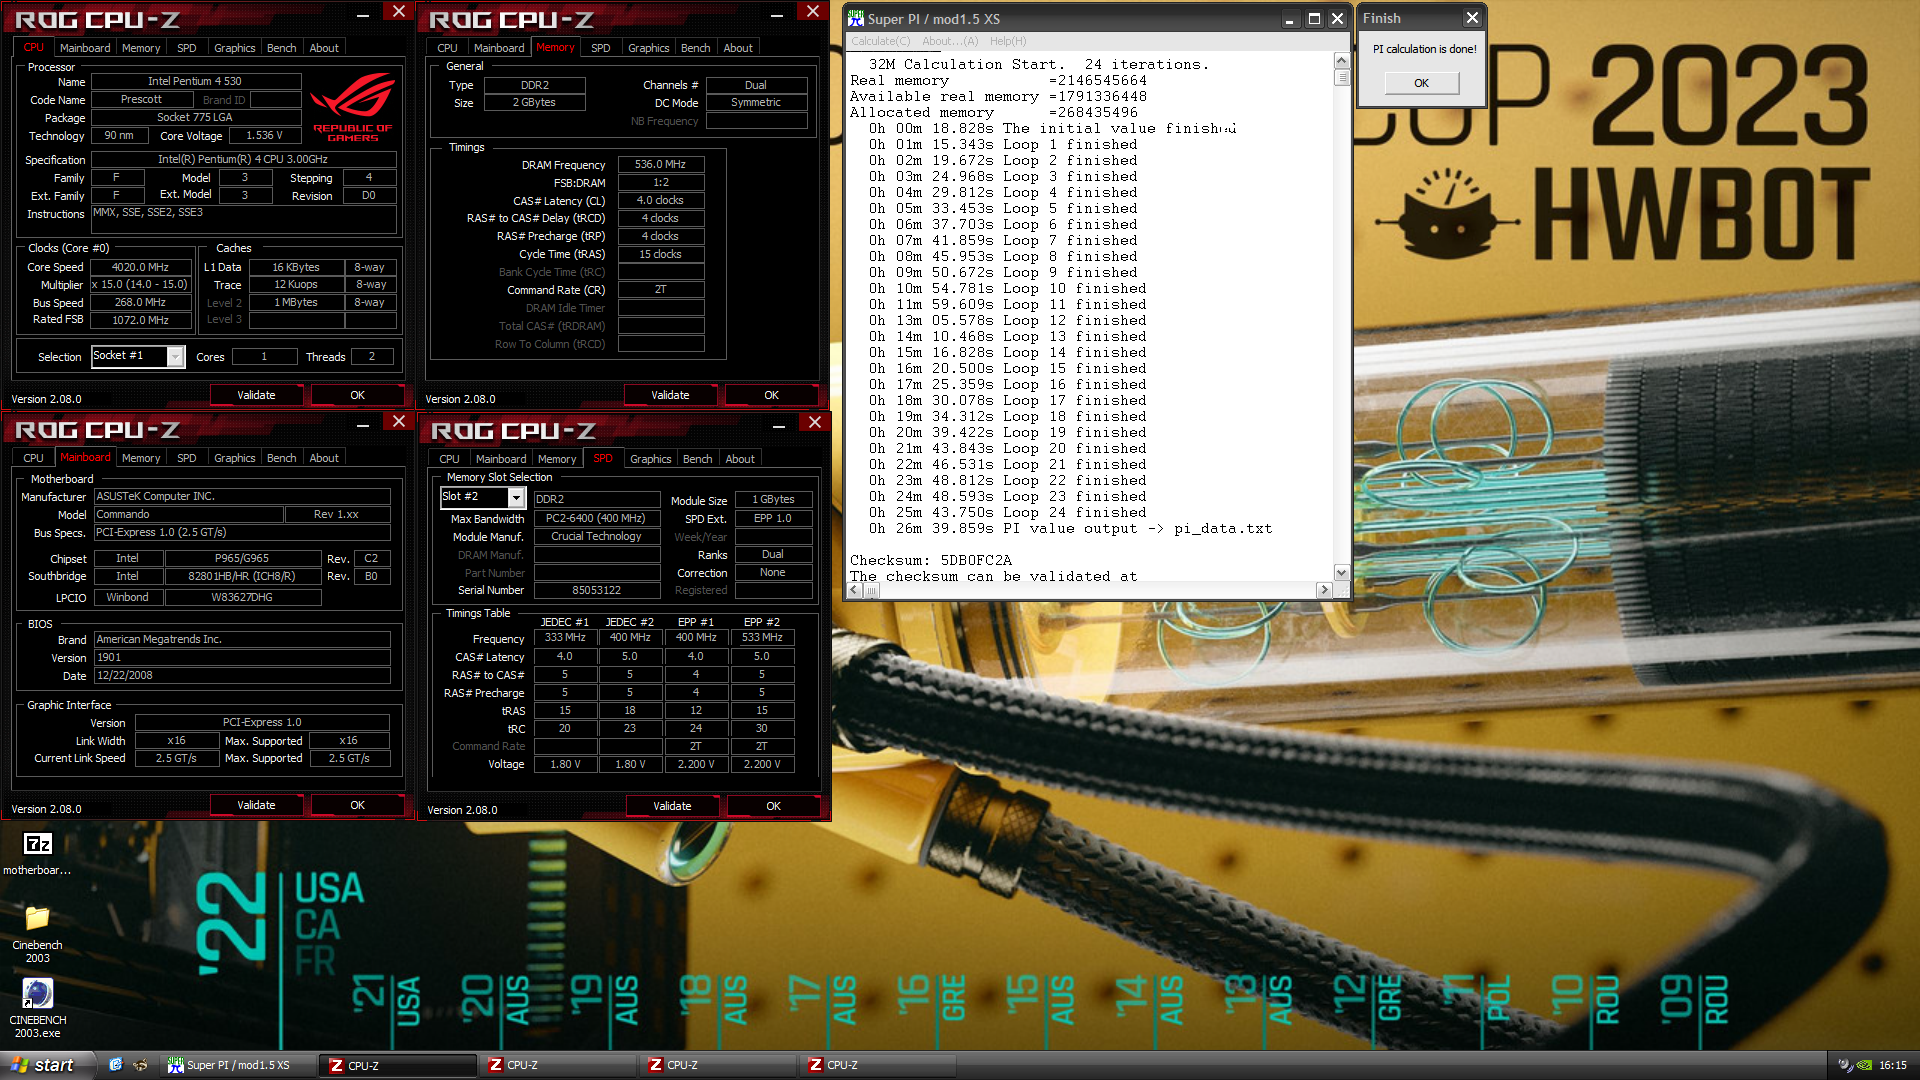Viewport: 1920px width, 1080px height.
Task: Click OK in CPU-Z SPD slot window
Action: (x=773, y=806)
